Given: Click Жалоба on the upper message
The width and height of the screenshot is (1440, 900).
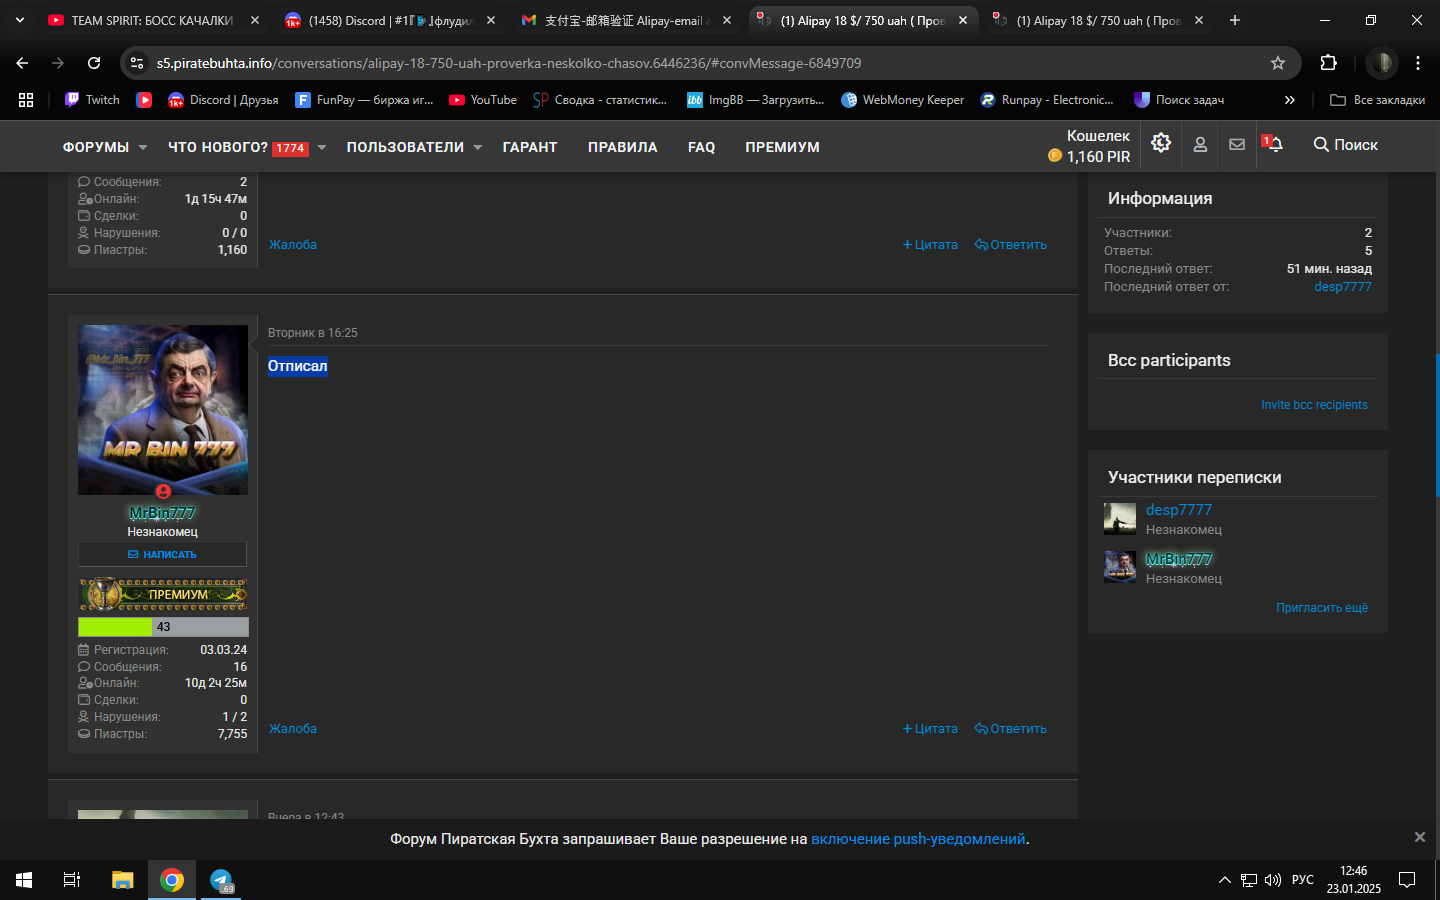Looking at the screenshot, I should [x=293, y=245].
